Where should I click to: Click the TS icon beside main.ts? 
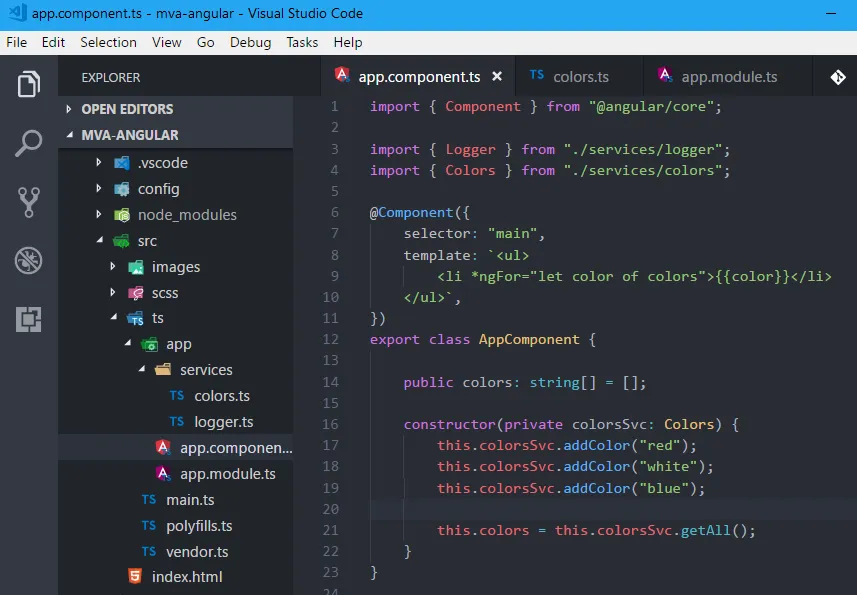149,499
